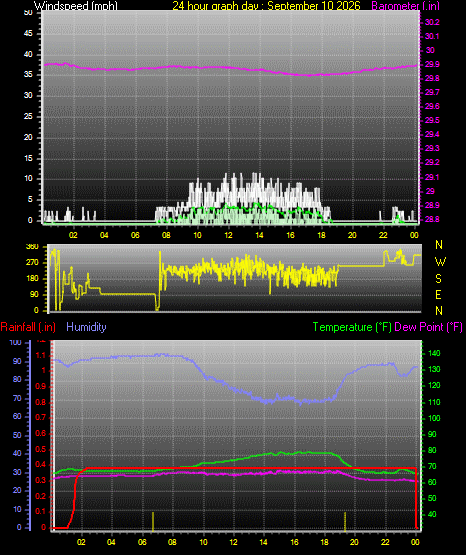Click the 30 value on barometer scale
This screenshot has width=466, height=555.
pyautogui.click(x=430, y=50)
